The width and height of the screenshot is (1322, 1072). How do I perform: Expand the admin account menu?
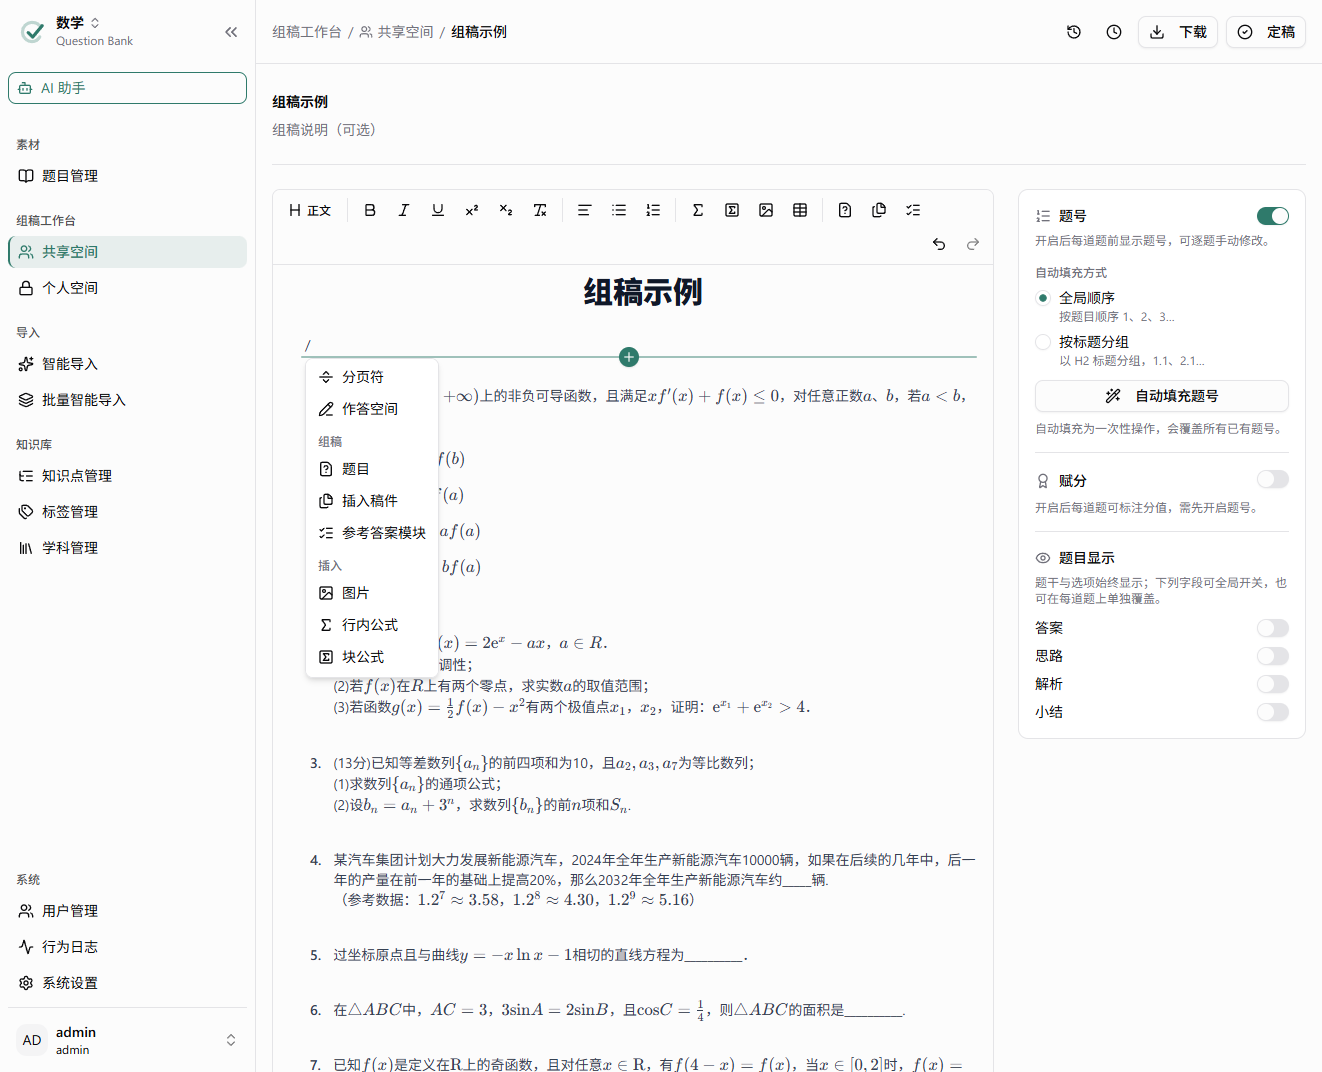pos(128,1040)
